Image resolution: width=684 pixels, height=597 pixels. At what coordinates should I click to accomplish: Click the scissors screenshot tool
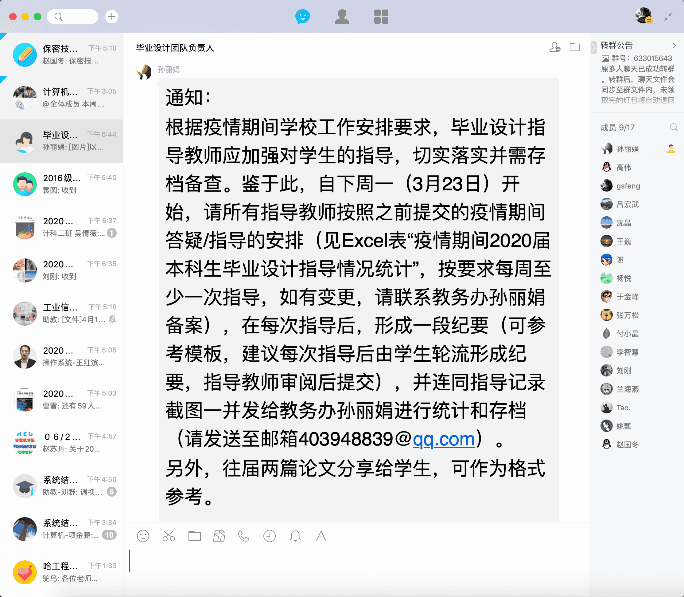[169, 536]
